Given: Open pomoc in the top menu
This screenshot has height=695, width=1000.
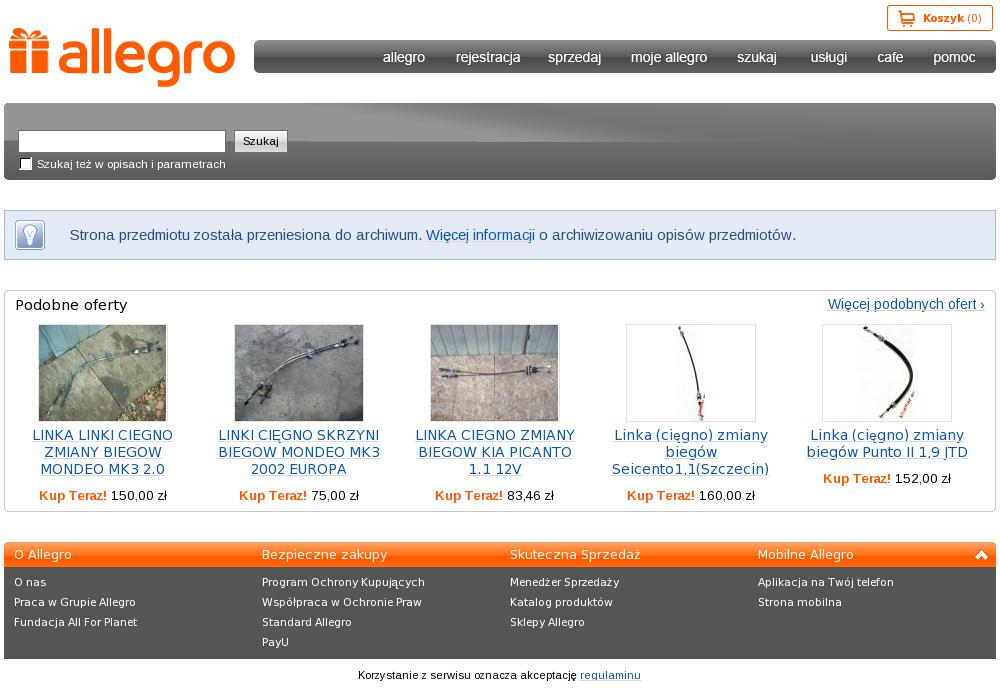Looking at the screenshot, I should 954,57.
